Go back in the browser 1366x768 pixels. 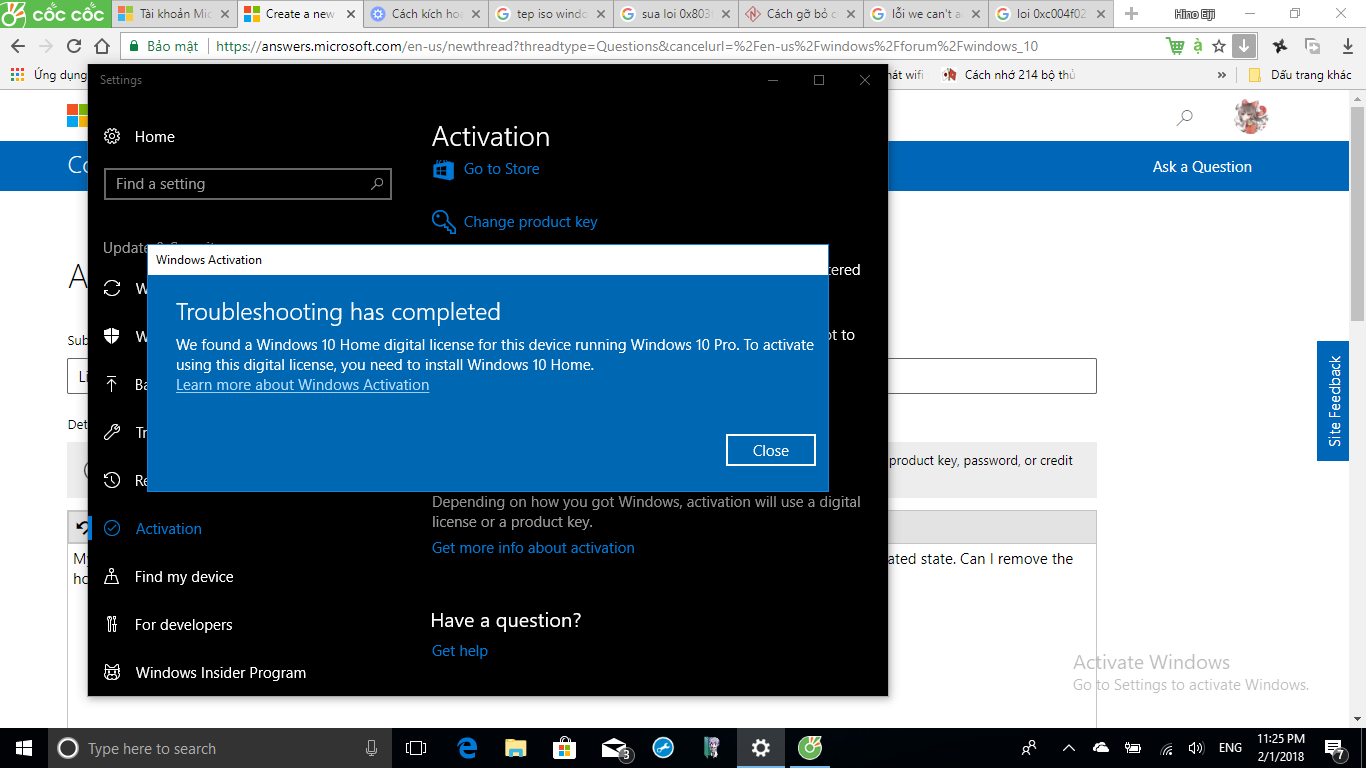[x=17, y=46]
